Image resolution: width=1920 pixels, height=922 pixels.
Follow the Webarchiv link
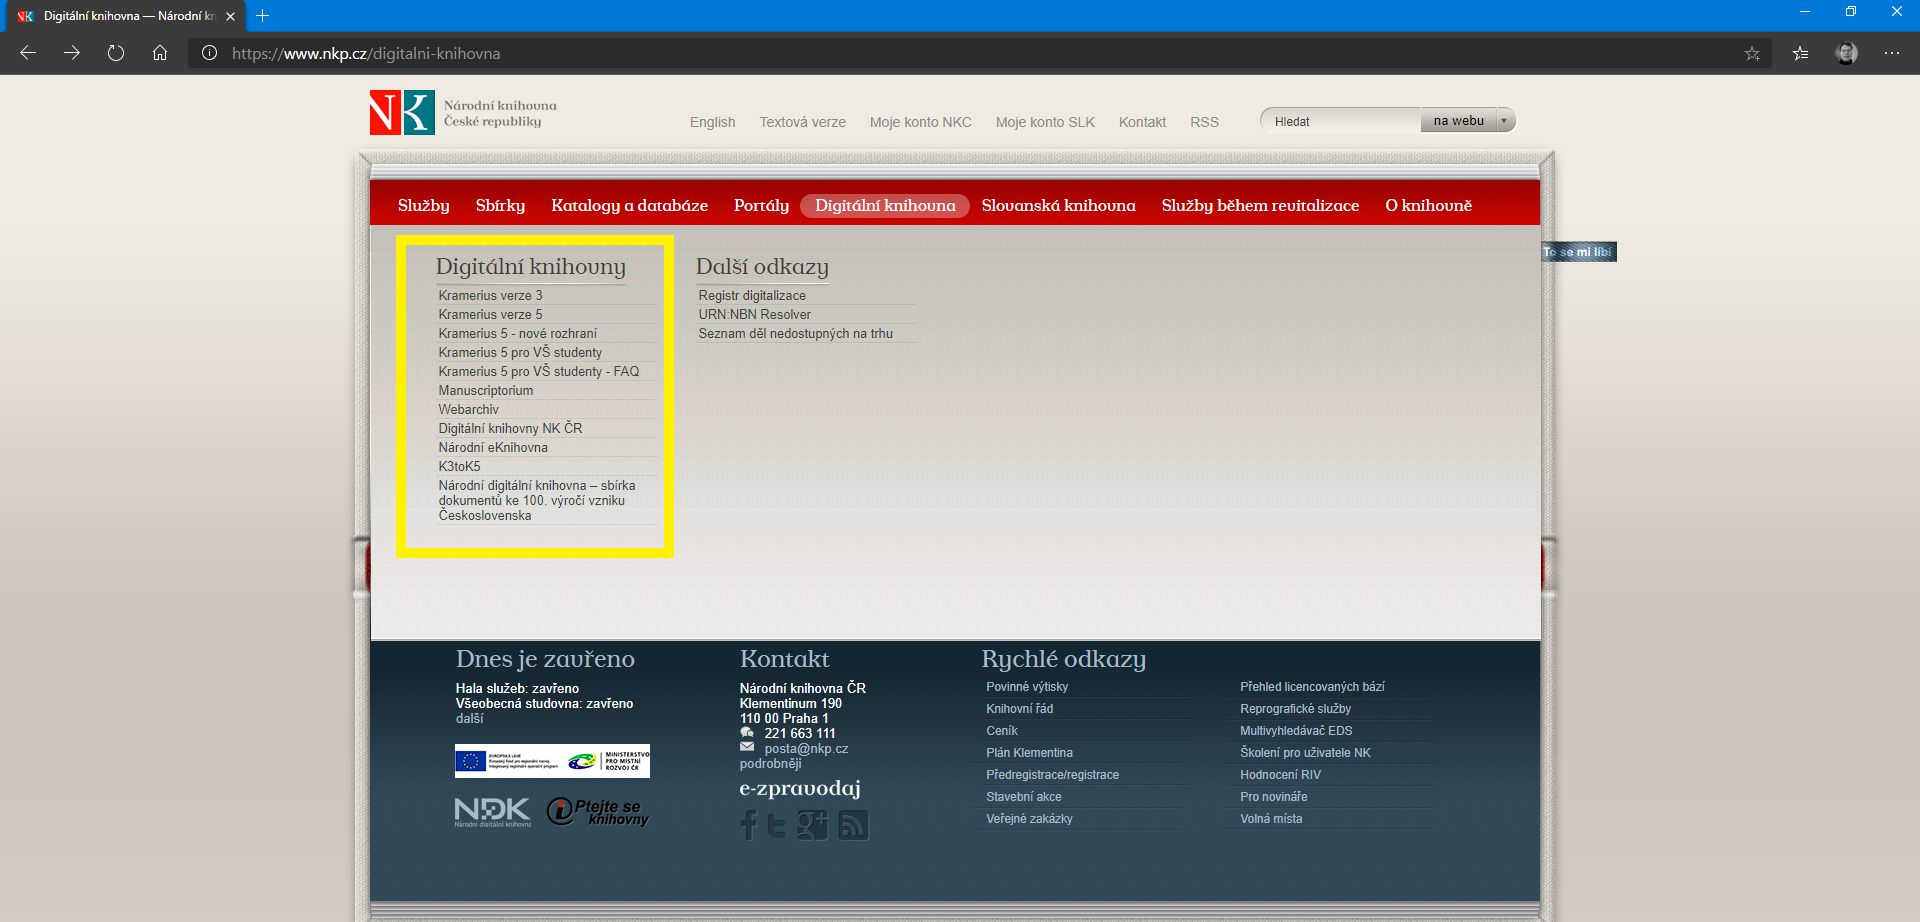click(468, 410)
